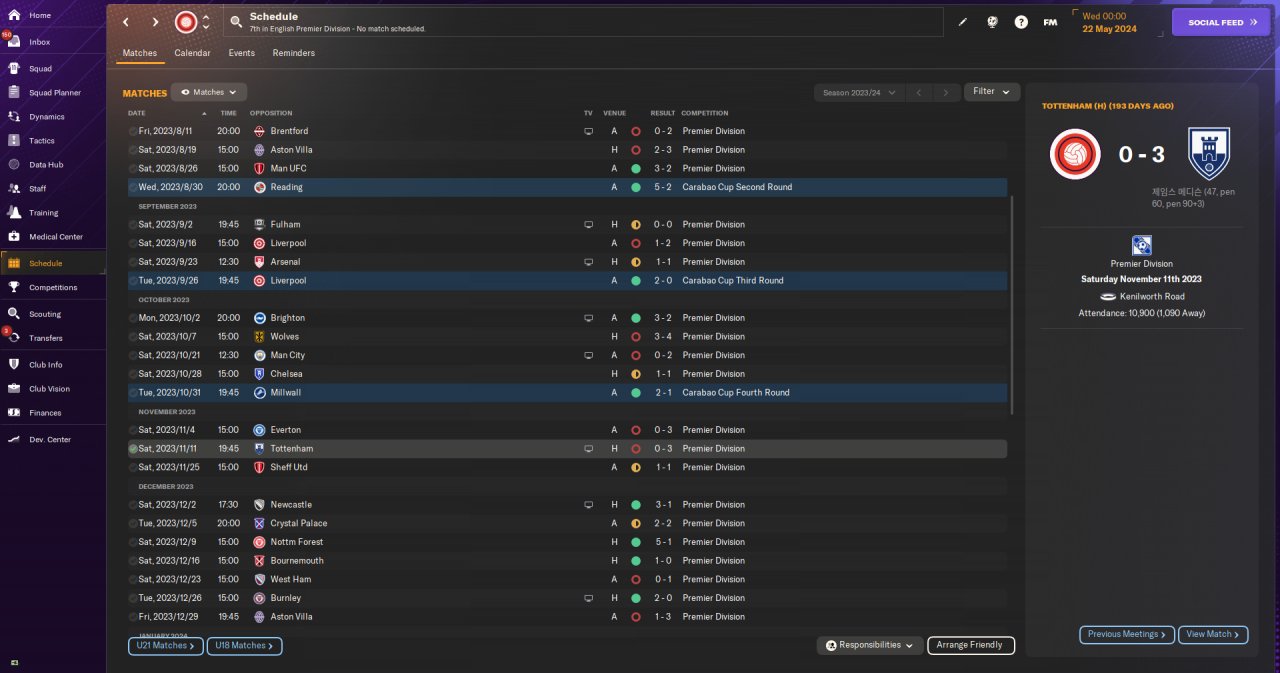
Task: Click the pencil edit icon in the top bar
Action: pos(963,22)
